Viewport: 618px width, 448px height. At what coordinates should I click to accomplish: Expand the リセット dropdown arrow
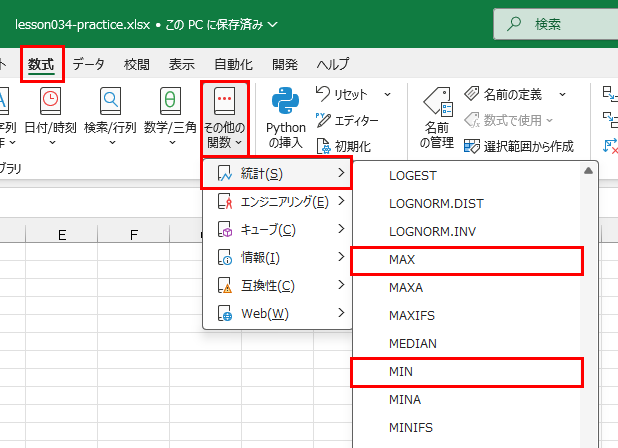click(x=387, y=94)
